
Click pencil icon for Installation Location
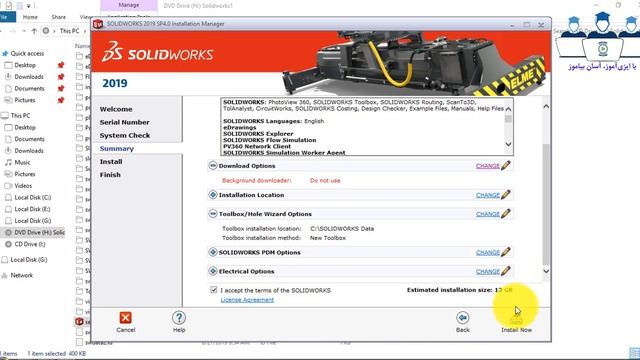pos(506,195)
